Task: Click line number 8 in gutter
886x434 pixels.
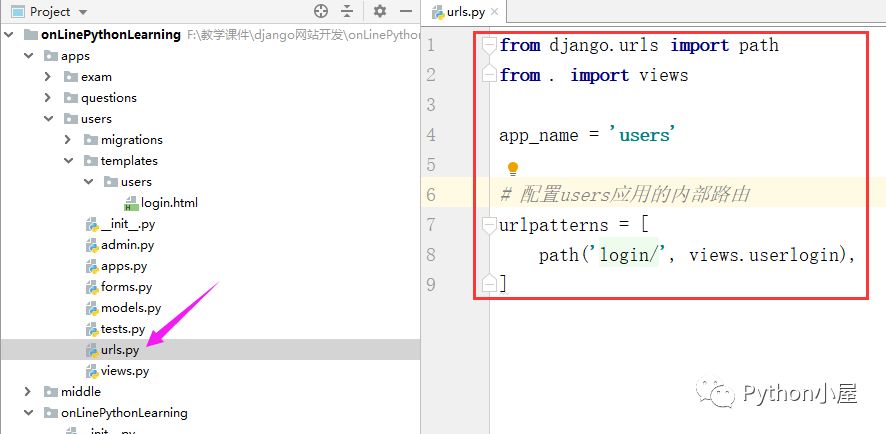Action: pos(432,254)
